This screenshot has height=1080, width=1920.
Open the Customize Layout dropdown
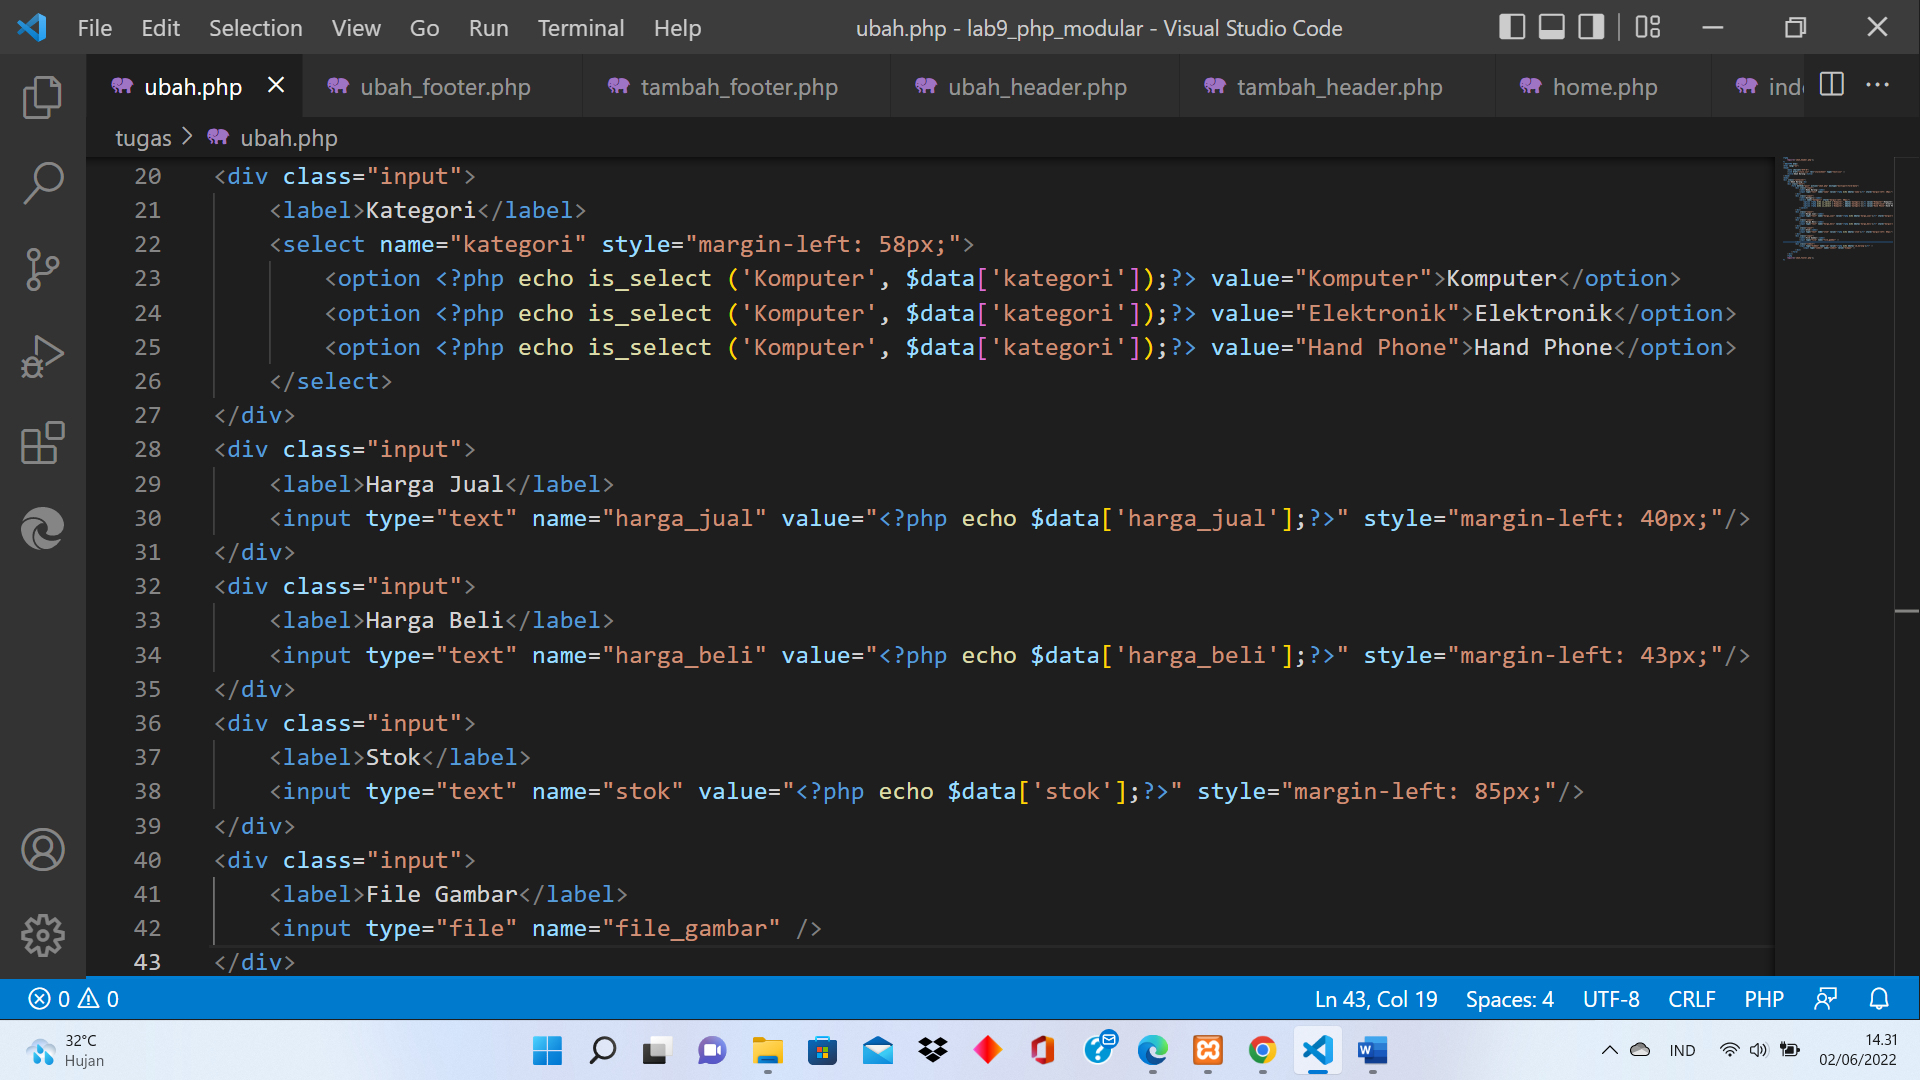(x=1646, y=27)
